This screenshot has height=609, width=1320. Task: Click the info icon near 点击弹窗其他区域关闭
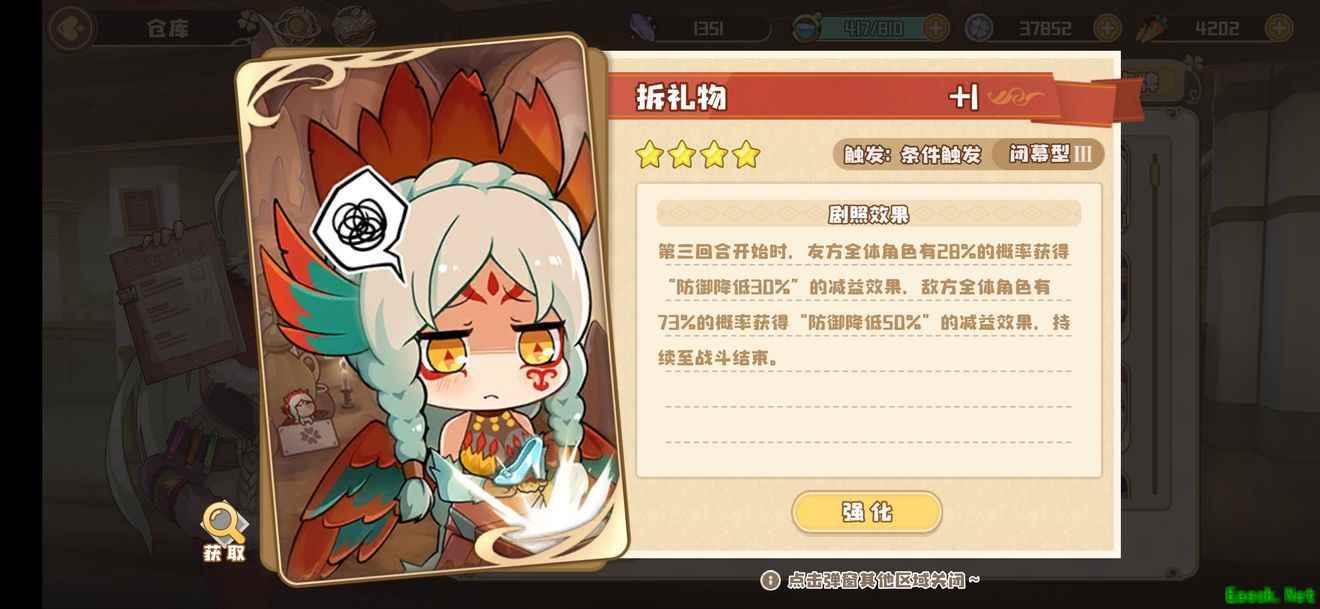coord(770,579)
